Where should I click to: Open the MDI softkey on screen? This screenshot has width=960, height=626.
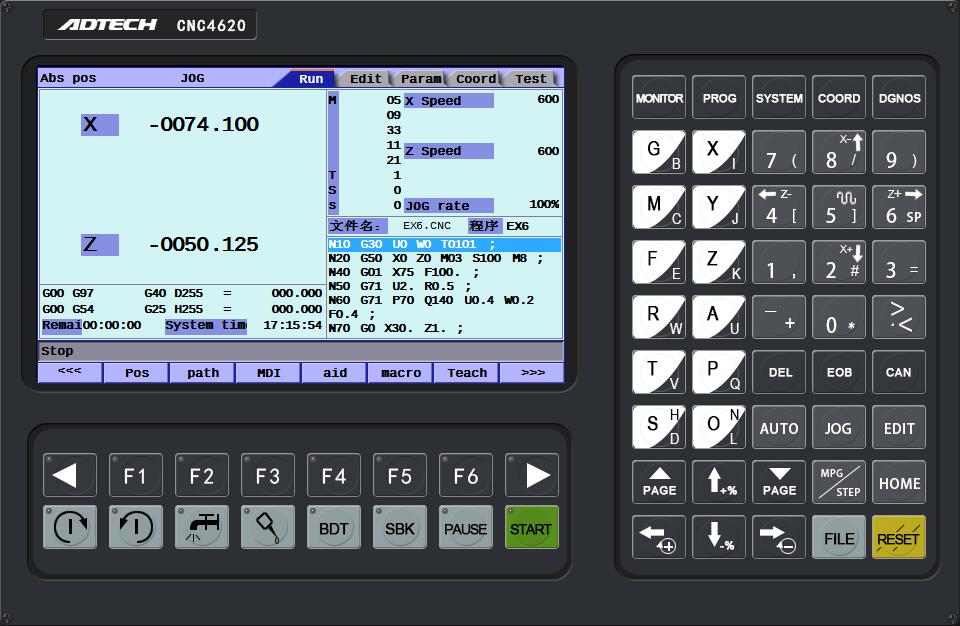click(x=268, y=372)
